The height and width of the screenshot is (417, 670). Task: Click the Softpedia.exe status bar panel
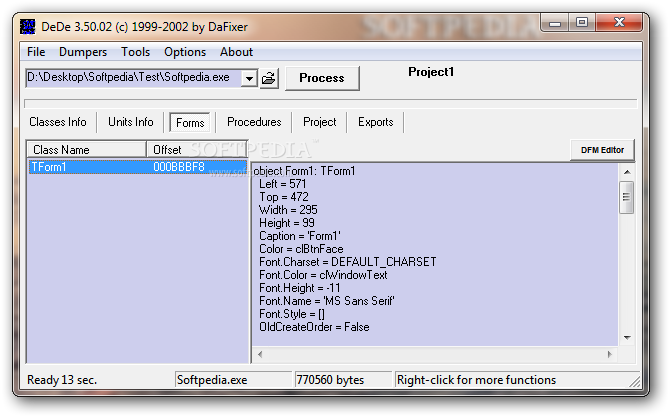click(233, 380)
